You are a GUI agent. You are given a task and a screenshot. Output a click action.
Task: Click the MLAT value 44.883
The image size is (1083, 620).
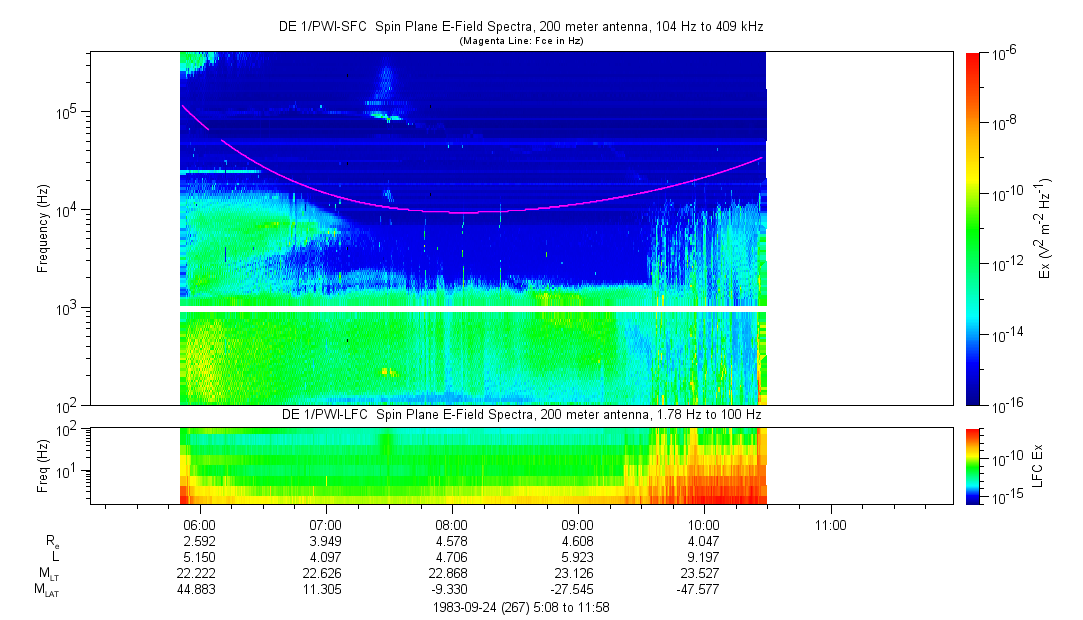196,590
